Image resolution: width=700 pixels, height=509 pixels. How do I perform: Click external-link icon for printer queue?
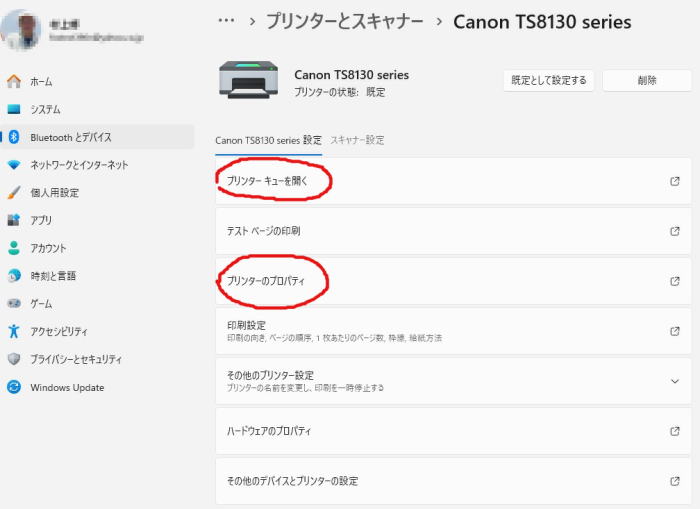pos(675,181)
